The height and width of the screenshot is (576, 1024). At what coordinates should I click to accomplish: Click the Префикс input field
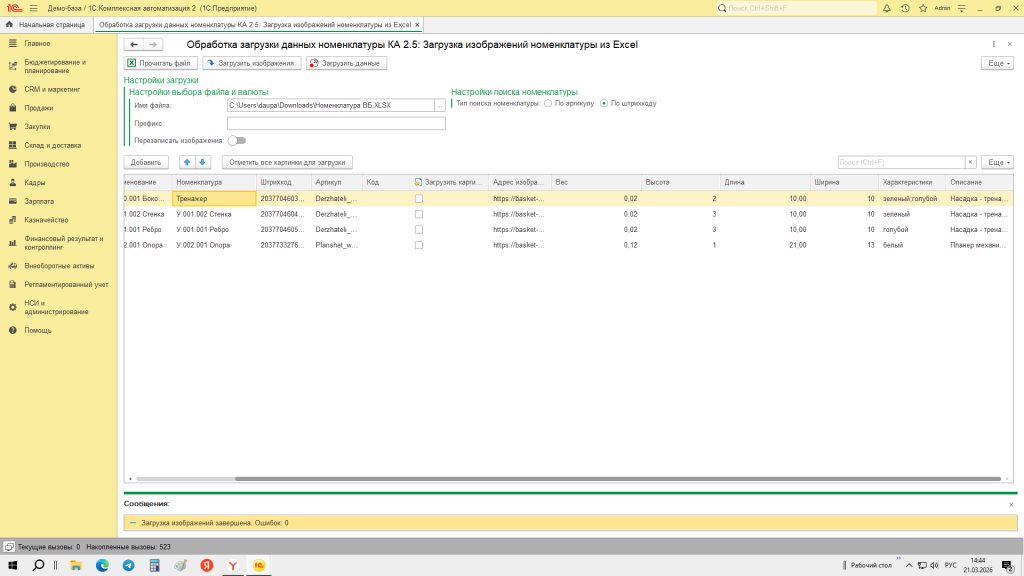point(336,123)
